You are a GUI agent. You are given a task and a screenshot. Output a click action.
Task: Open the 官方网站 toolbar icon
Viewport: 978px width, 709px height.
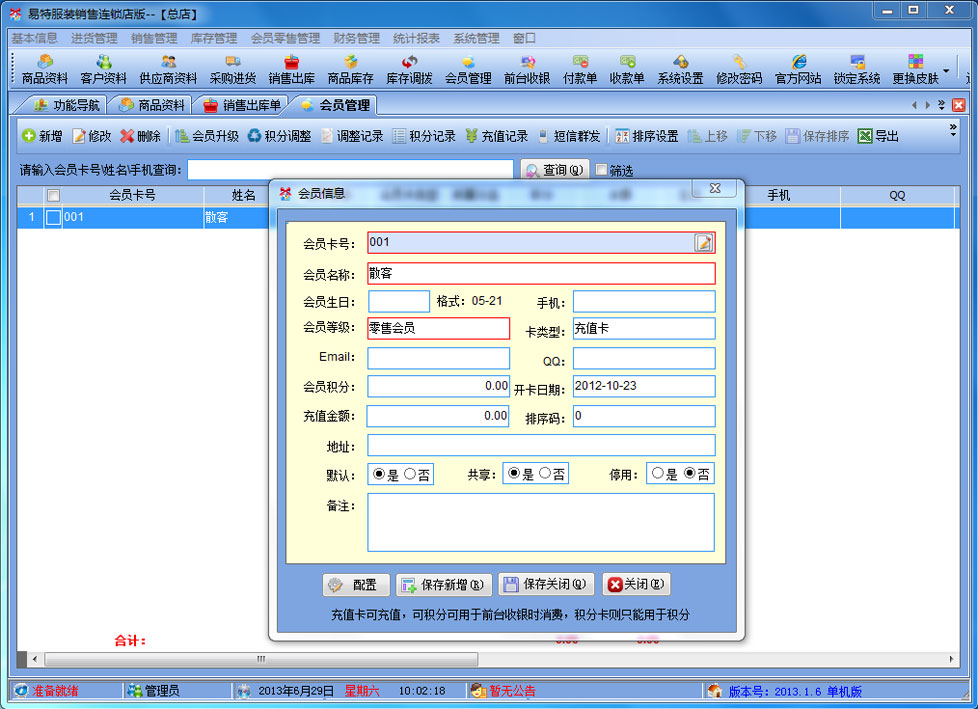point(798,69)
